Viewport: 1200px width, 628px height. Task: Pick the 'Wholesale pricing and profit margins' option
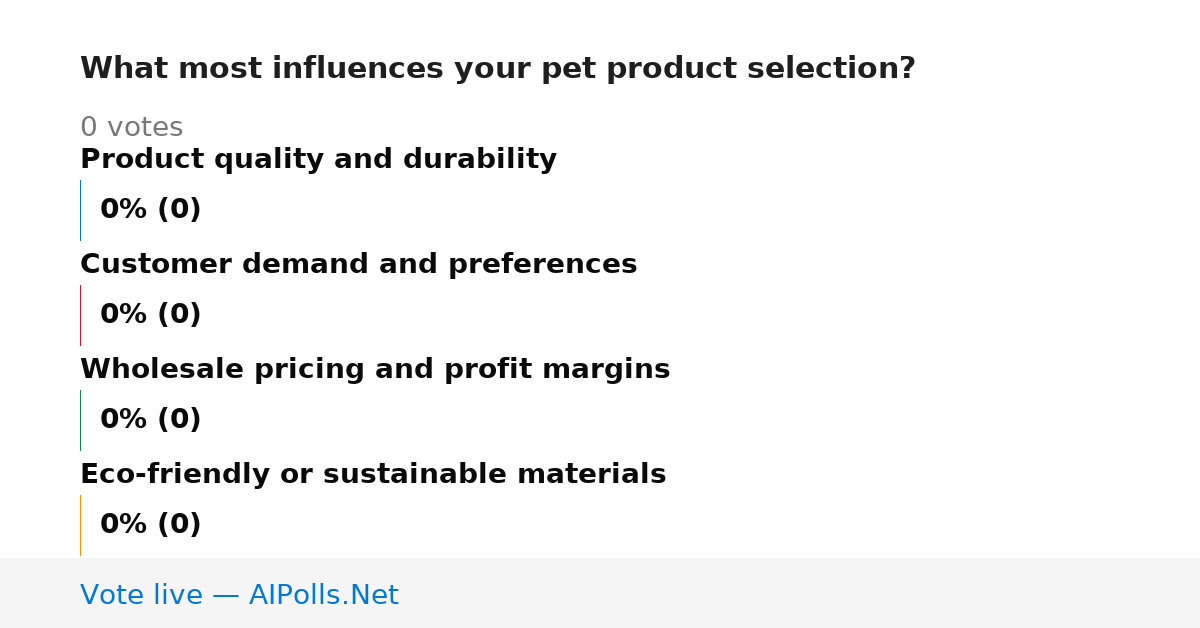point(375,370)
